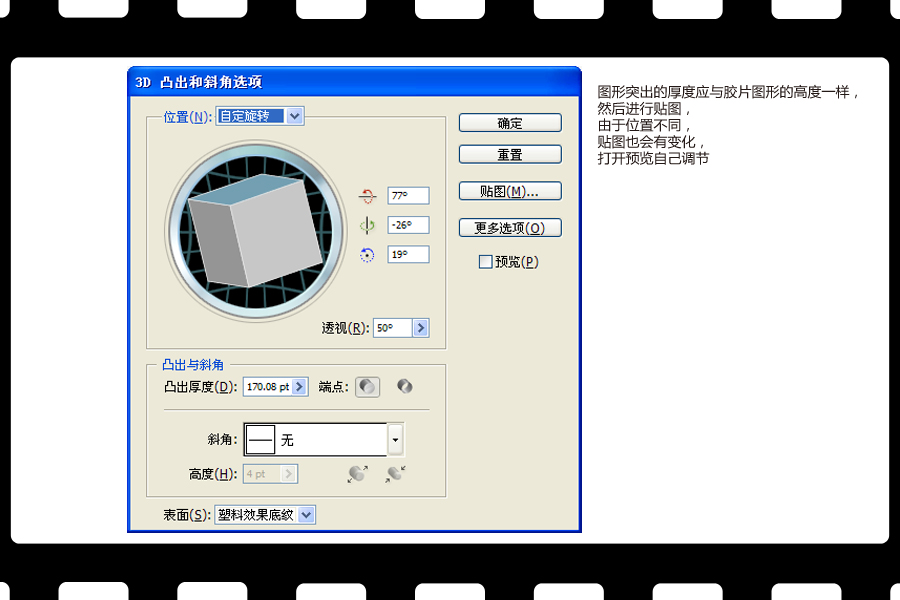Toggle the hollow cap endpoint option
The image size is (900, 600).
point(405,386)
